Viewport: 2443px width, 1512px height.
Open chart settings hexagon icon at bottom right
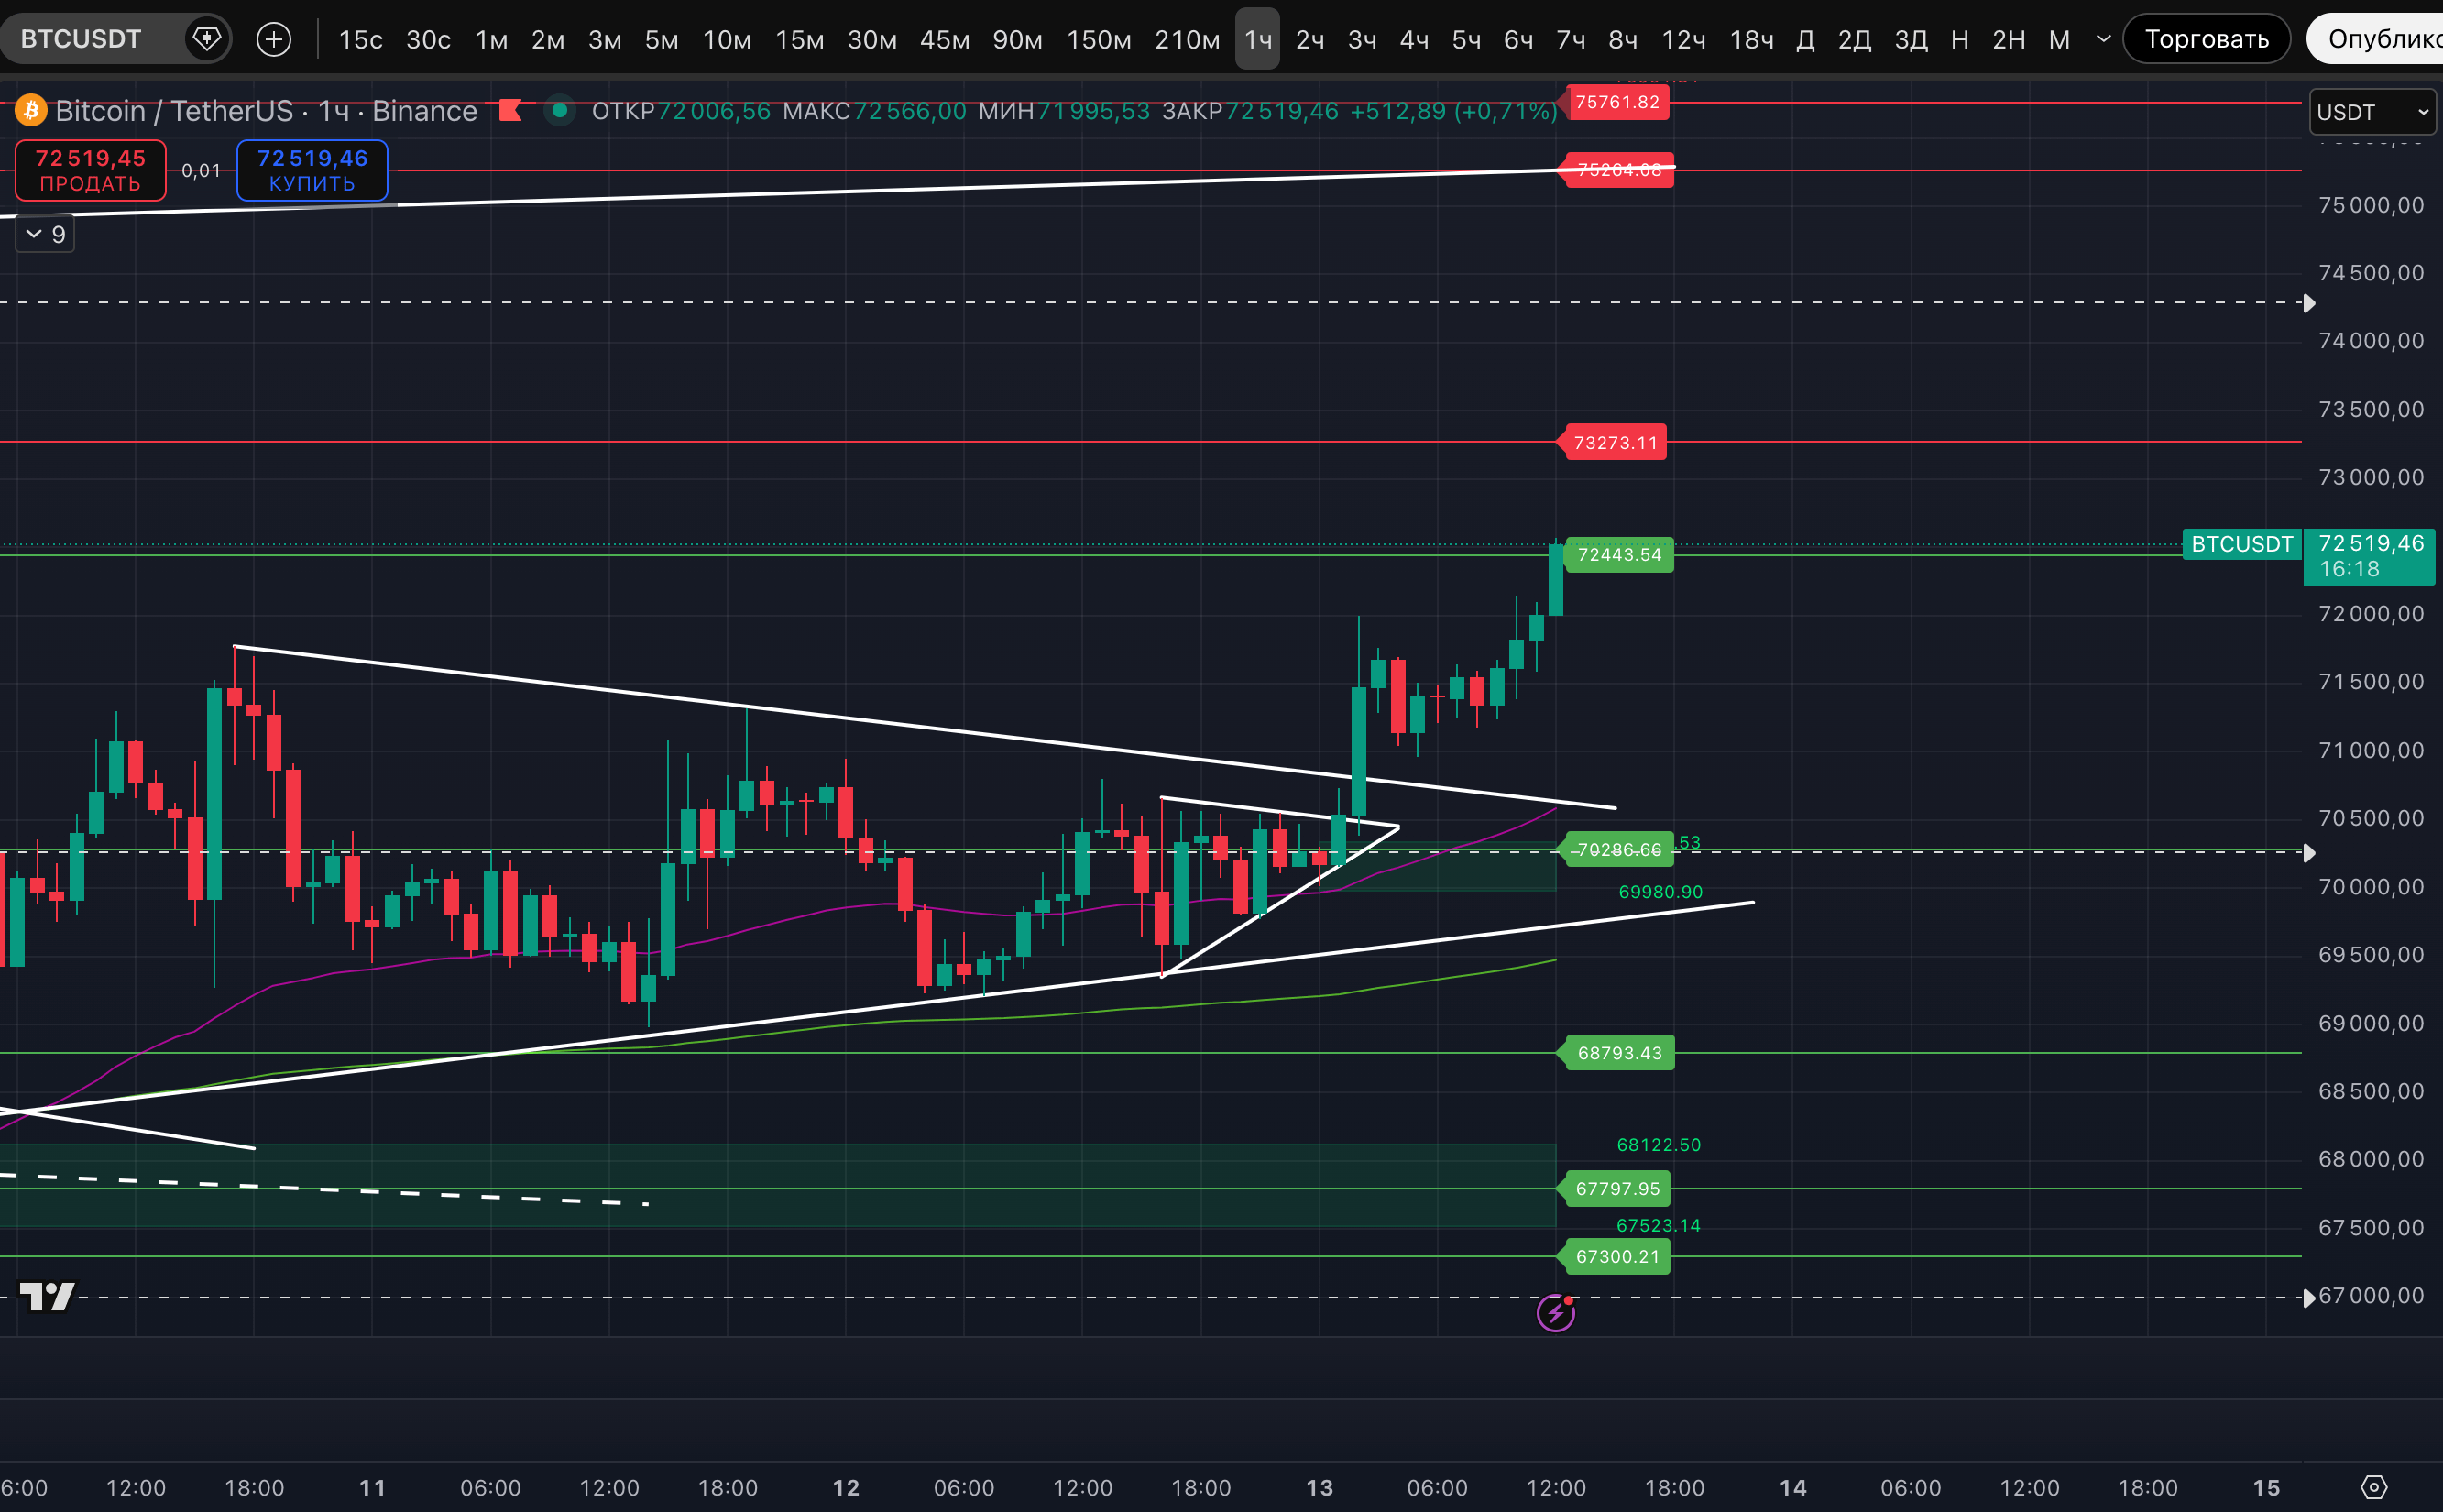coord(2373,1487)
